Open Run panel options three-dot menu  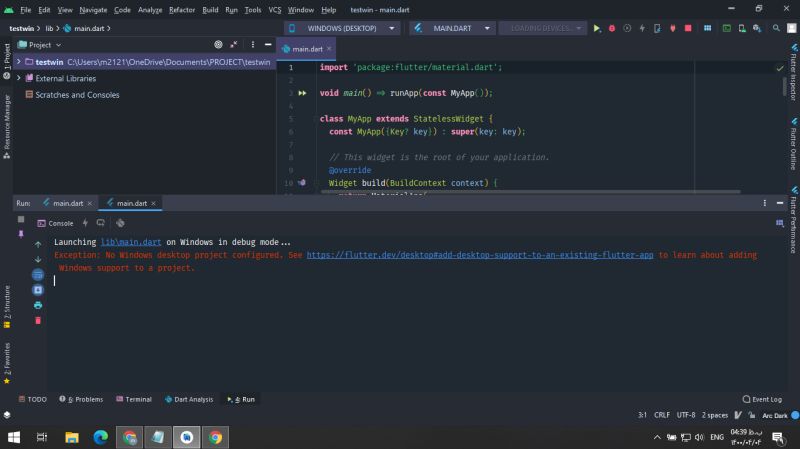click(764, 203)
